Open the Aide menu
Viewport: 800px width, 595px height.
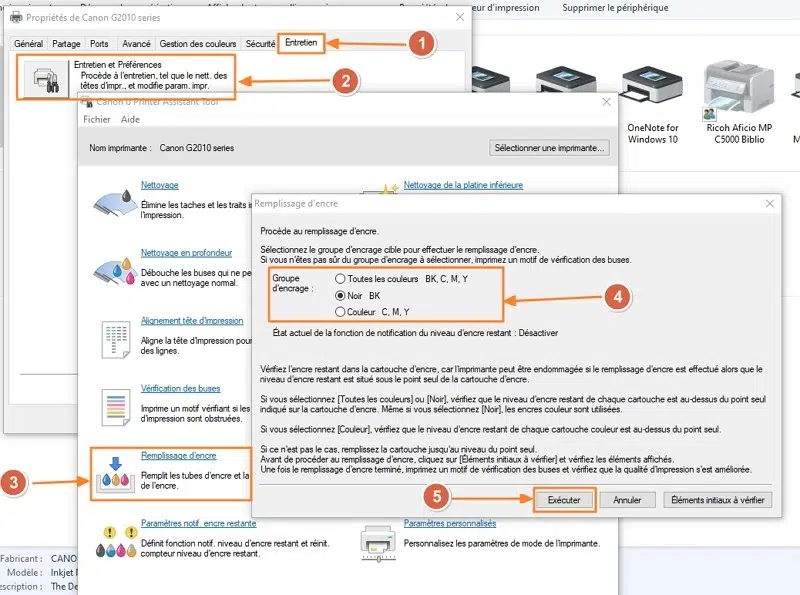coord(130,119)
